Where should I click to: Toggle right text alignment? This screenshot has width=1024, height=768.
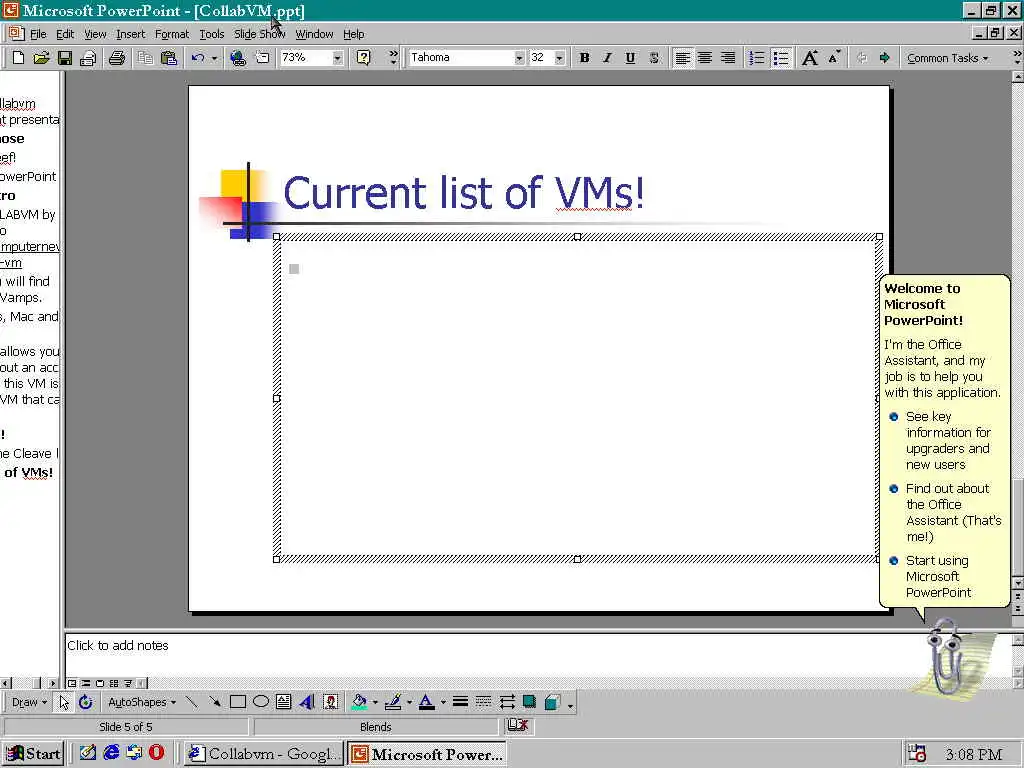(x=728, y=58)
